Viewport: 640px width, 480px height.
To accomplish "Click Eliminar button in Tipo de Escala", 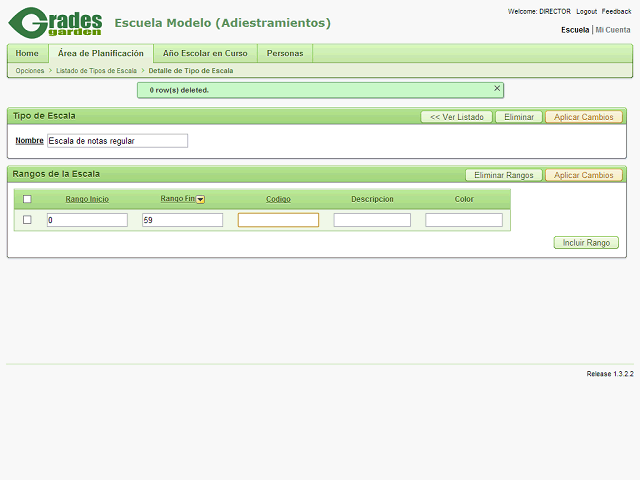I will pyautogui.click(x=519, y=117).
